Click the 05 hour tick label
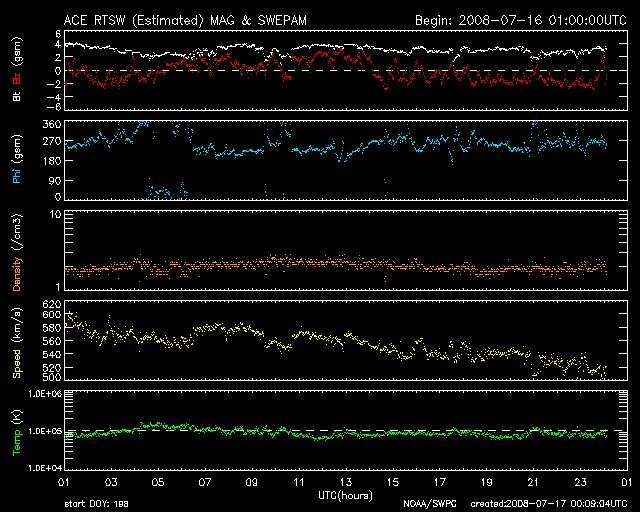Screen dimensions: 640x512 click(157, 483)
